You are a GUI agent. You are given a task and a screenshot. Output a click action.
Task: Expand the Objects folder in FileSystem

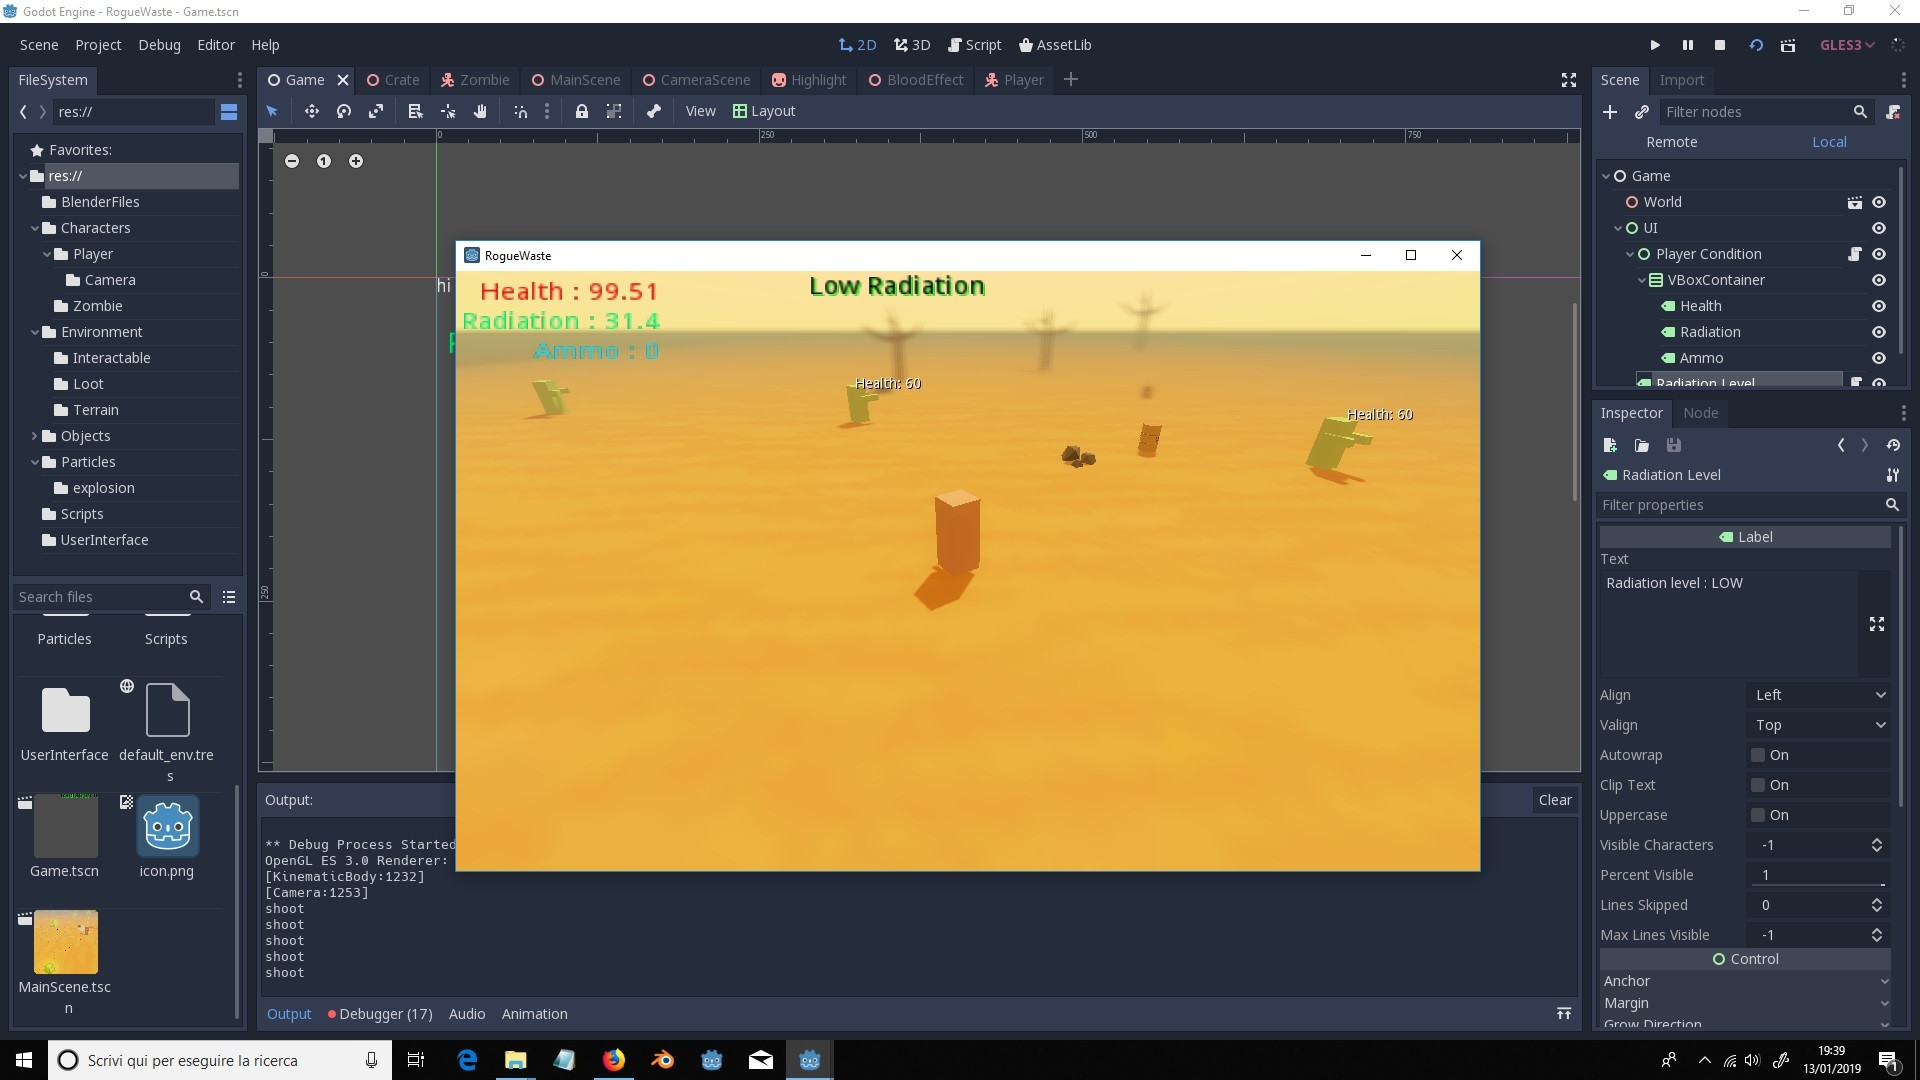(34, 436)
